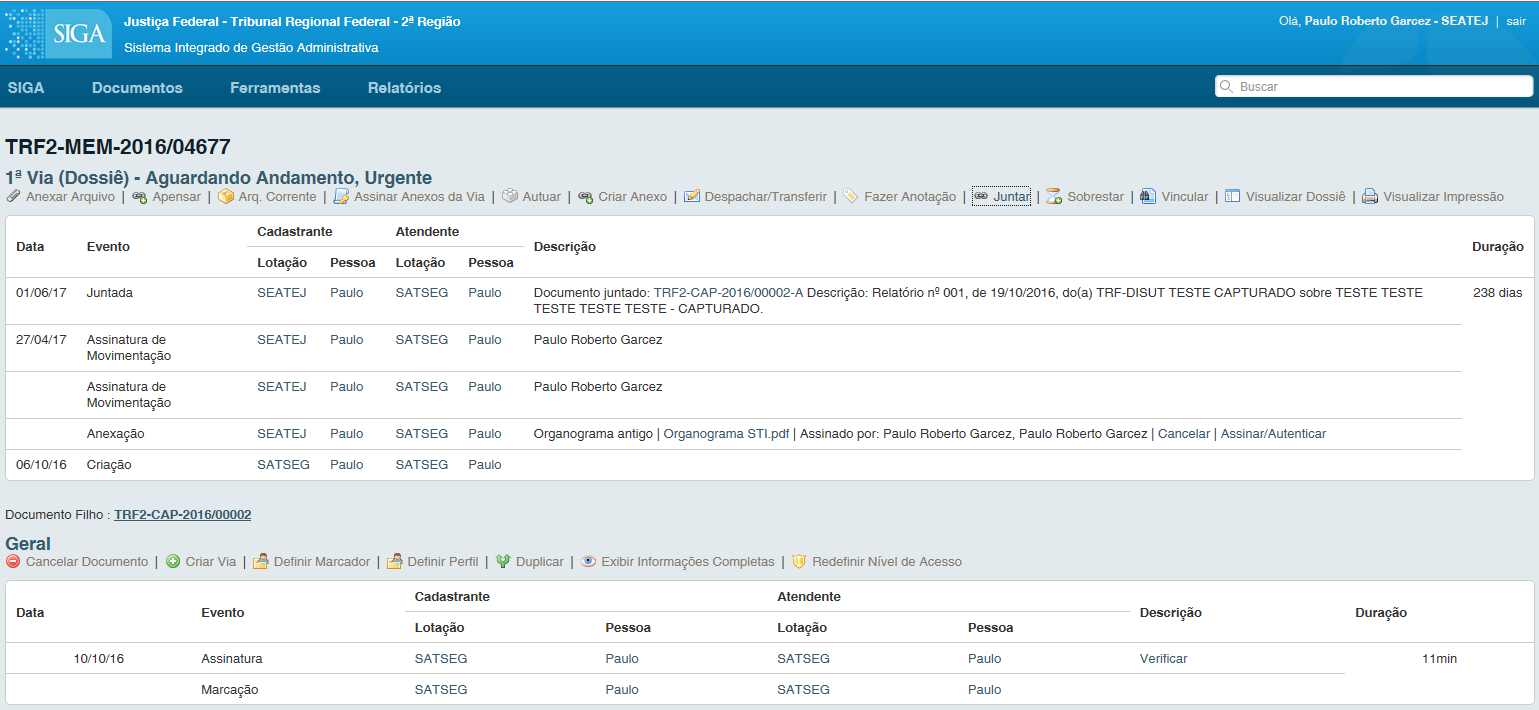Click the Anexar Arquivo paperclip icon
The image size is (1539, 710).
point(13,197)
